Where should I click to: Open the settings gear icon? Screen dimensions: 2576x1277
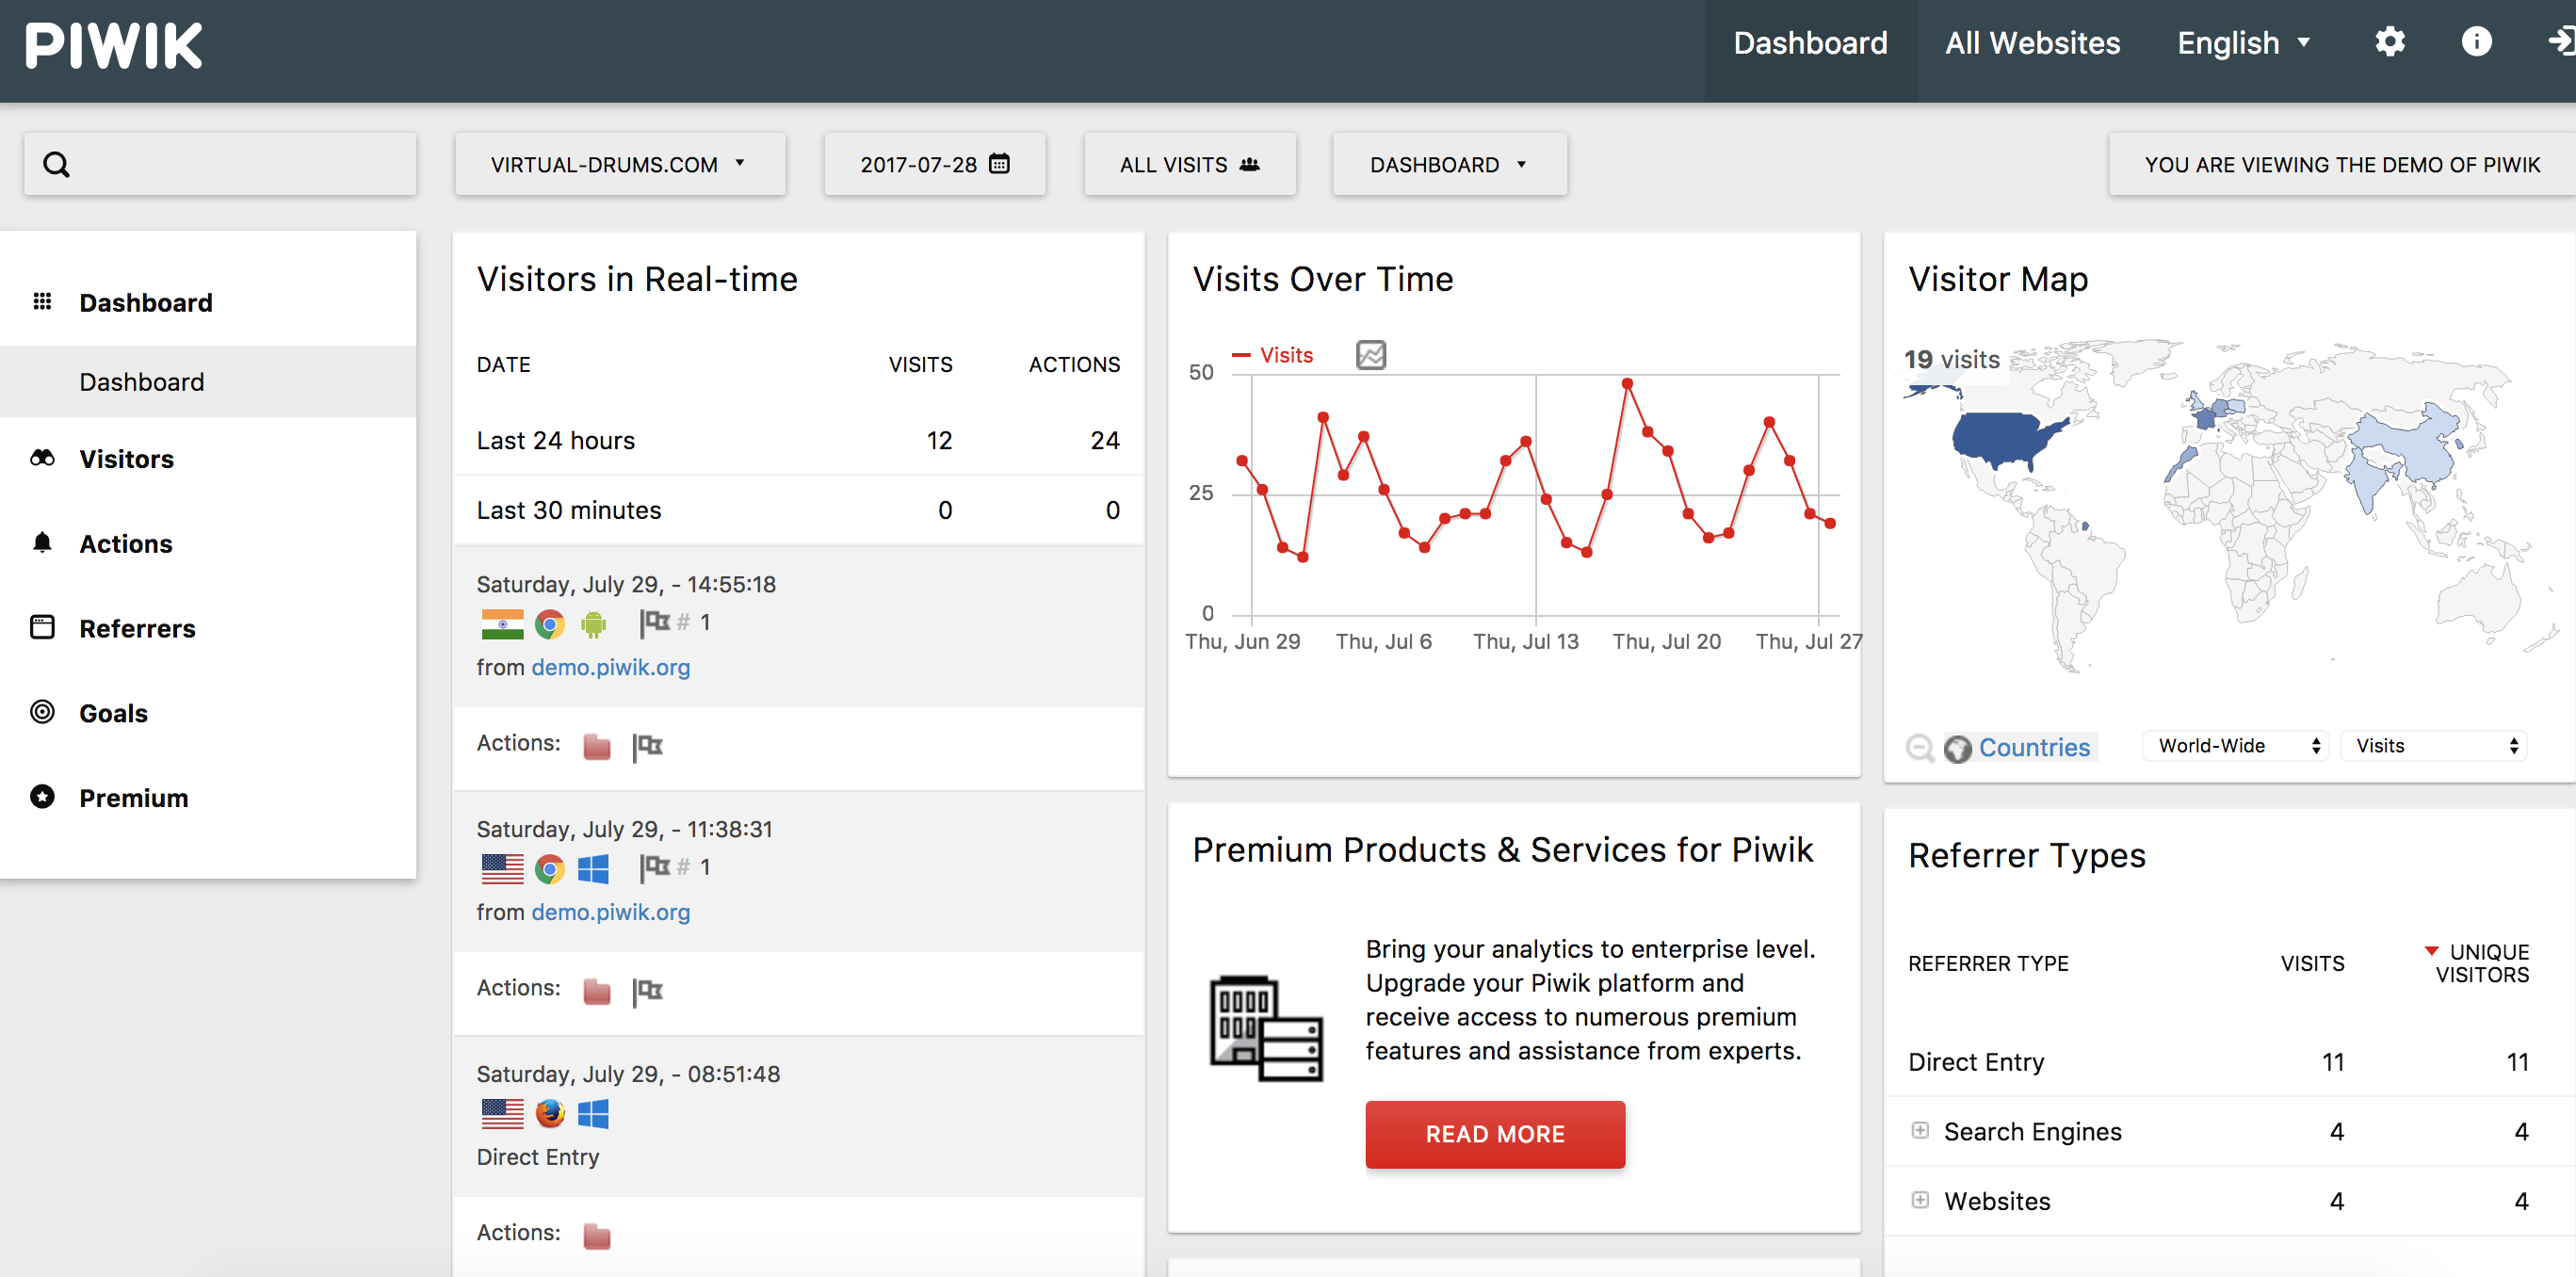pyautogui.click(x=2389, y=42)
